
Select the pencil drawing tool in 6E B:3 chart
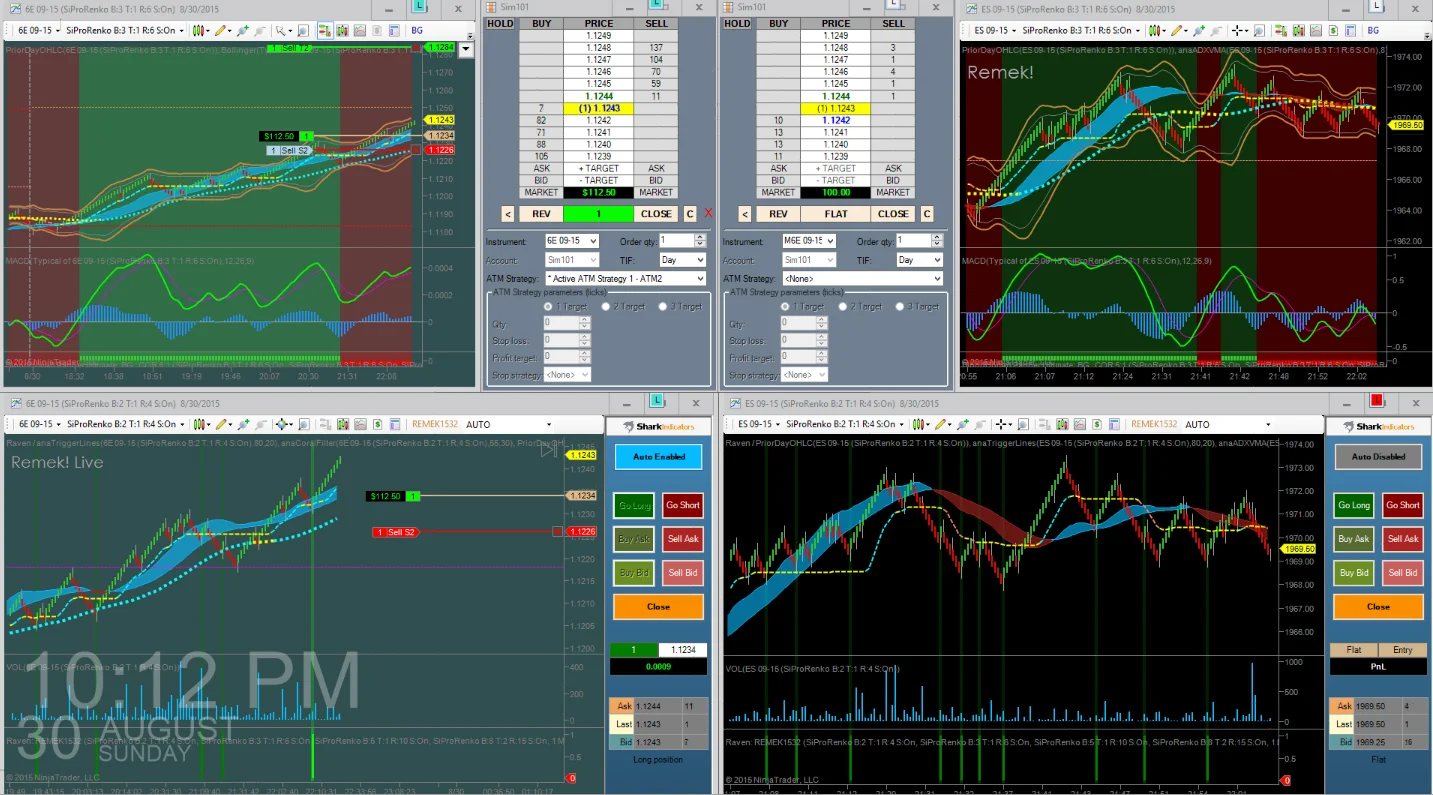coord(222,31)
